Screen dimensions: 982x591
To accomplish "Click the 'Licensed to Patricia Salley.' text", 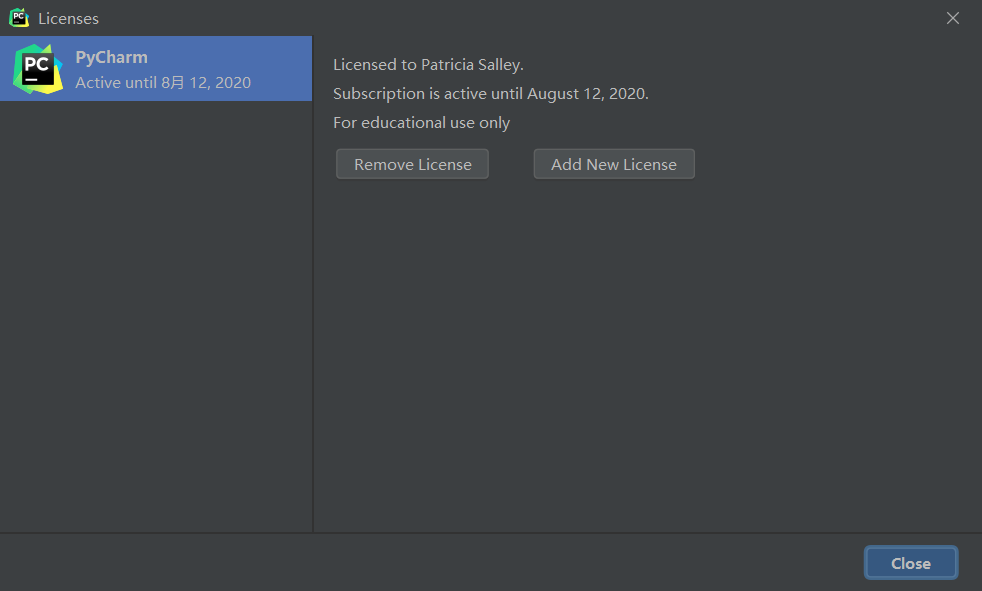I will [x=428, y=64].
